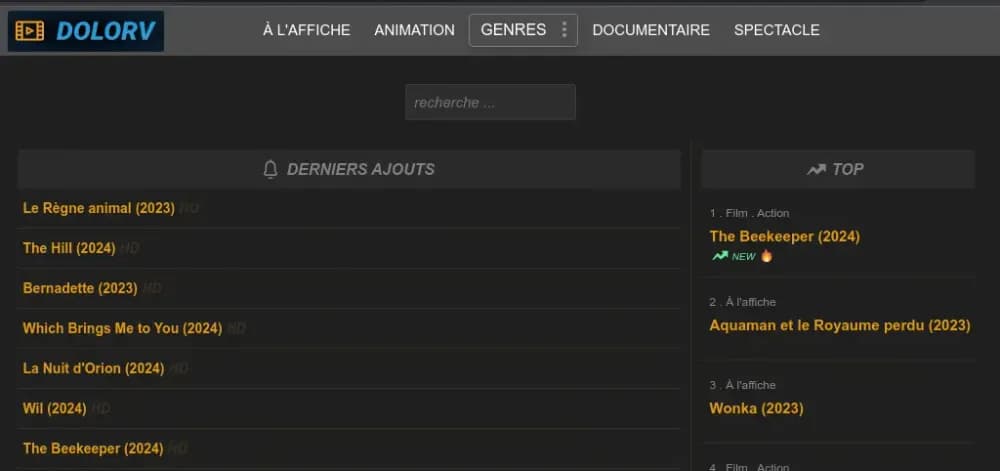
Task: Open La Nuit d'Orion (2024)
Action: [94, 368]
